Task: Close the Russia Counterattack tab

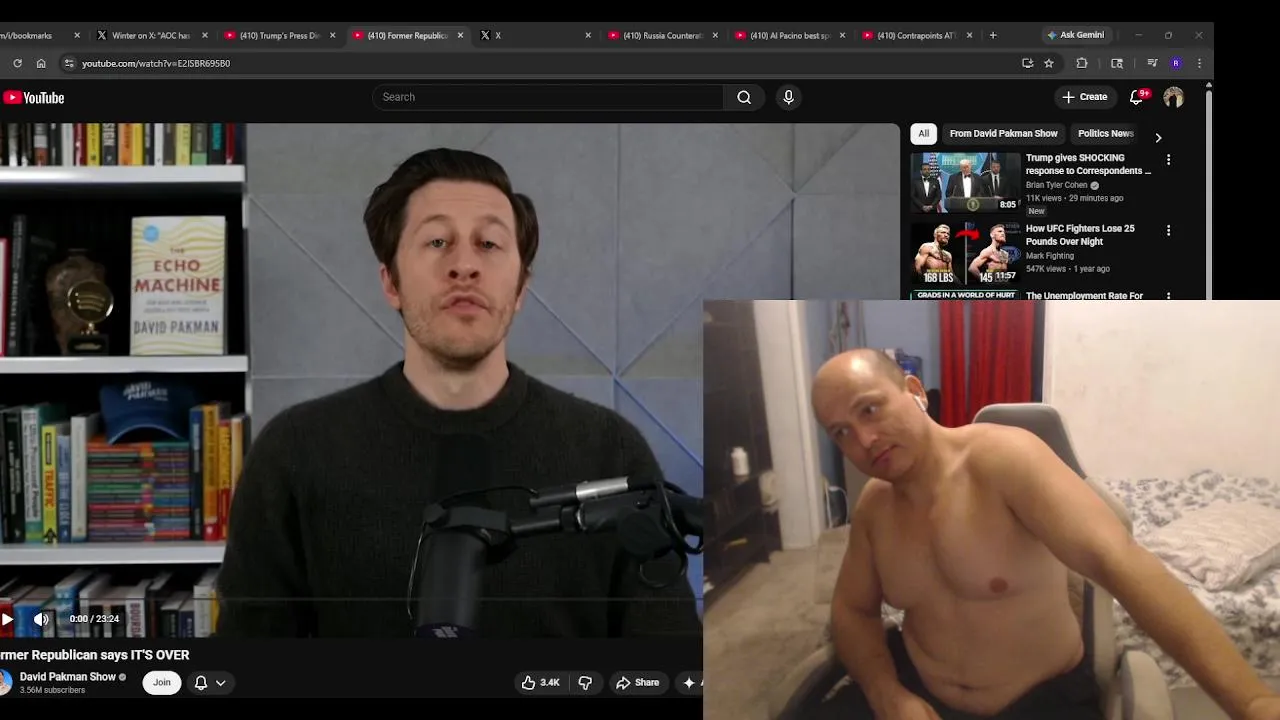Action: (x=715, y=35)
